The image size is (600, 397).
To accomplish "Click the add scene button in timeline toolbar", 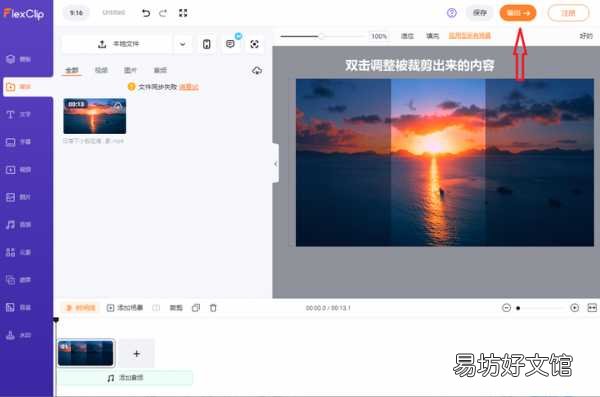I will pyautogui.click(x=125, y=308).
